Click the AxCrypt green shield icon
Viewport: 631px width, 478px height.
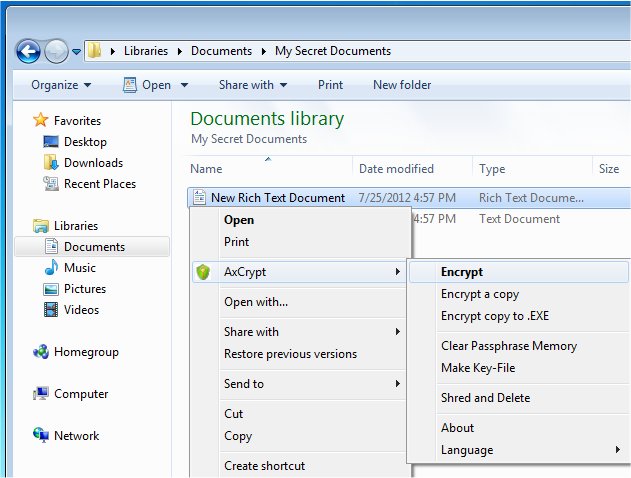[x=204, y=272]
